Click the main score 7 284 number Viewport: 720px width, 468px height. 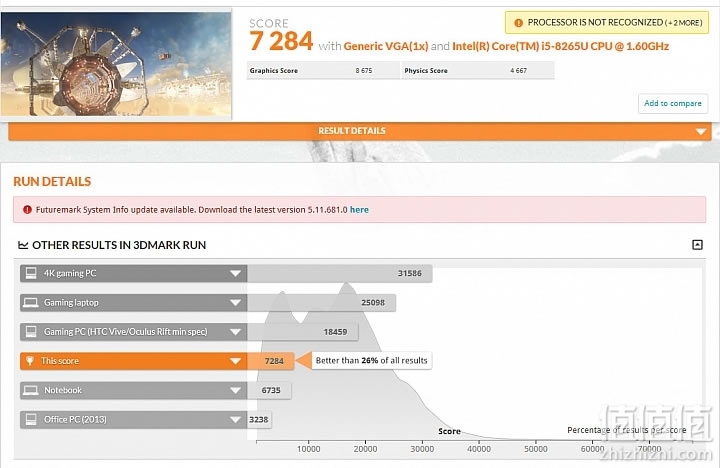[281, 41]
